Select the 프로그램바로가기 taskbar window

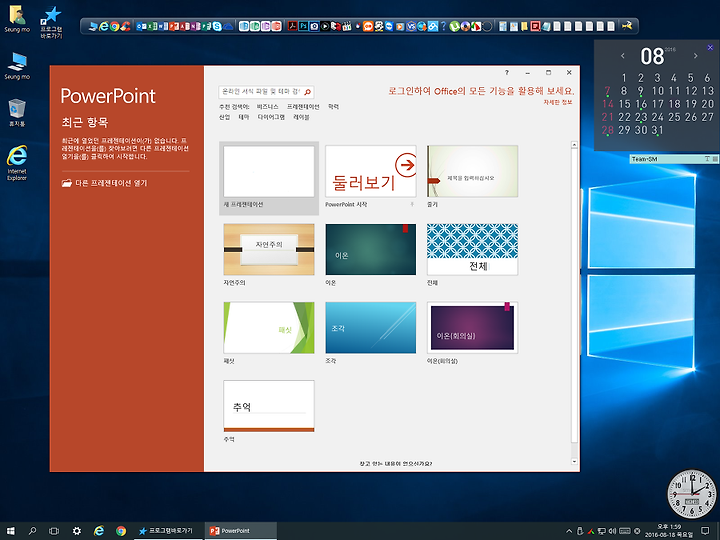coord(168,531)
